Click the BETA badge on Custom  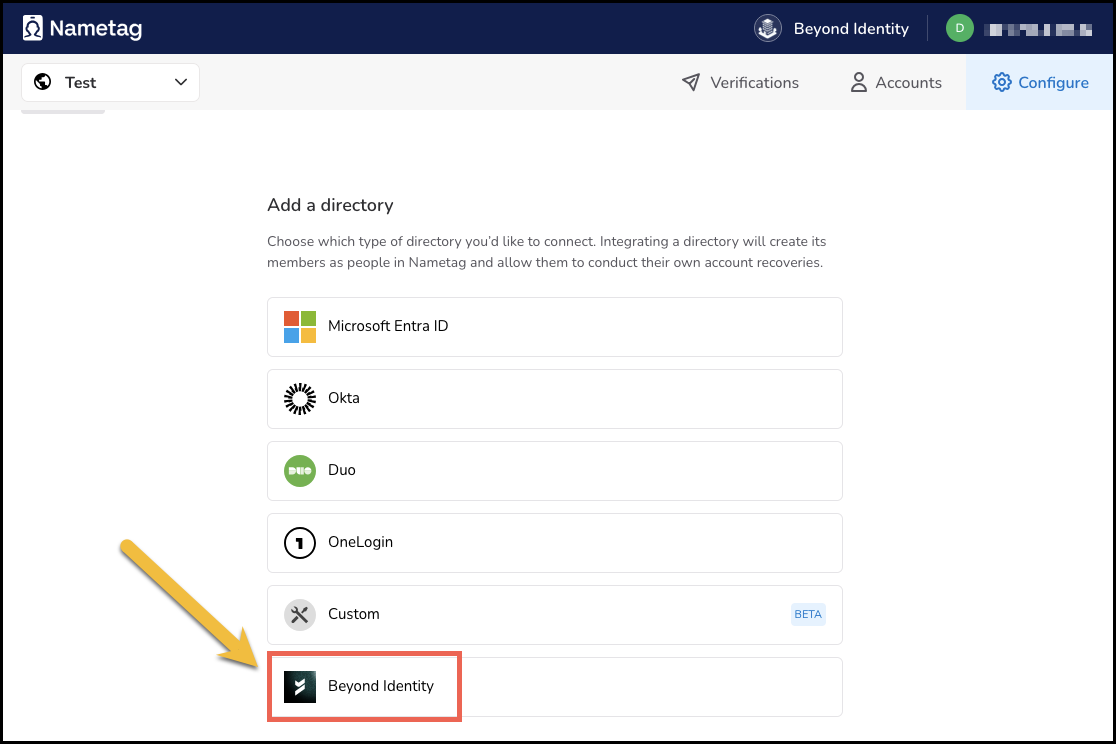pyautogui.click(x=808, y=614)
